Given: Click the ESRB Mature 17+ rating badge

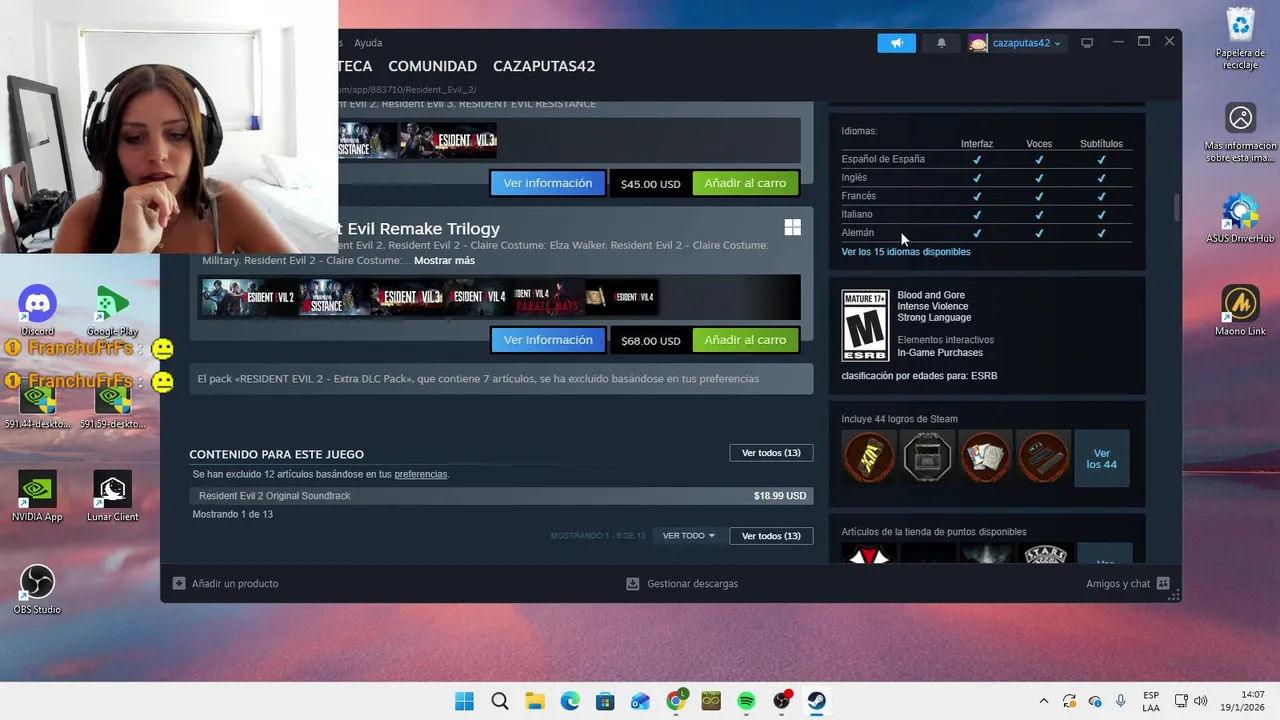Looking at the screenshot, I should [x=865, y=326].
